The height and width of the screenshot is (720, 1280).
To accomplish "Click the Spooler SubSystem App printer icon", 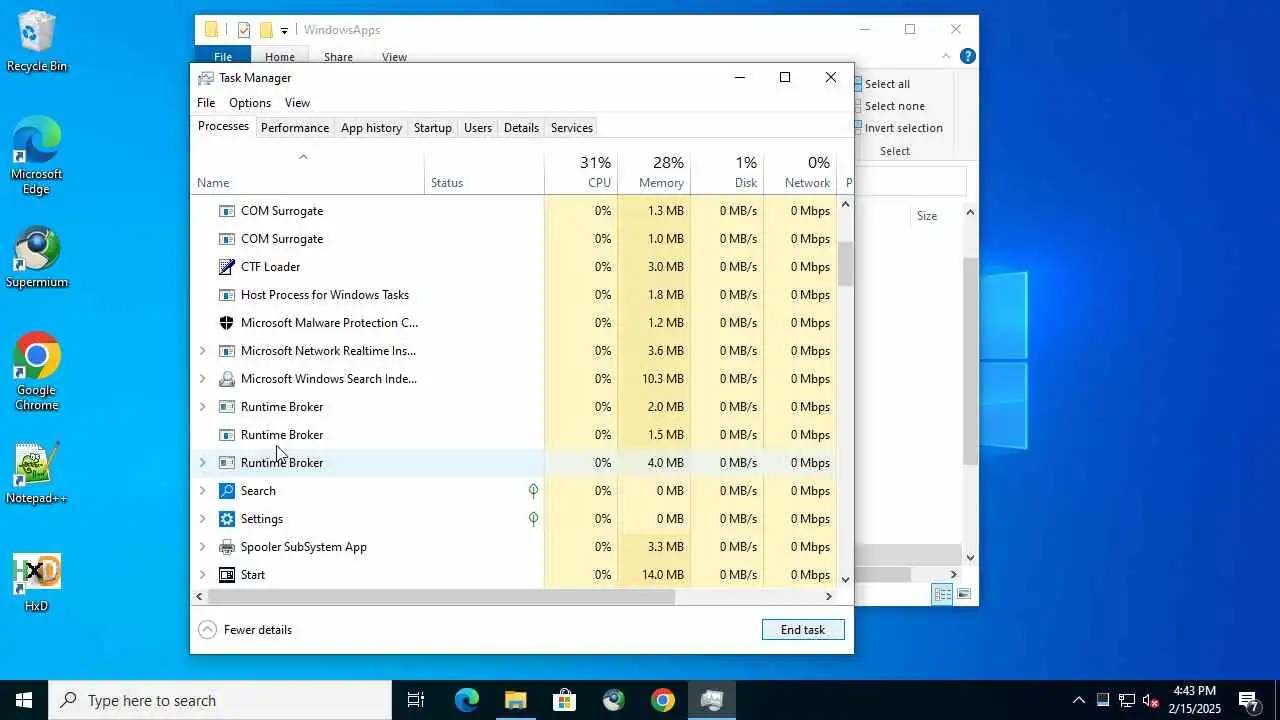I will 227,547.
